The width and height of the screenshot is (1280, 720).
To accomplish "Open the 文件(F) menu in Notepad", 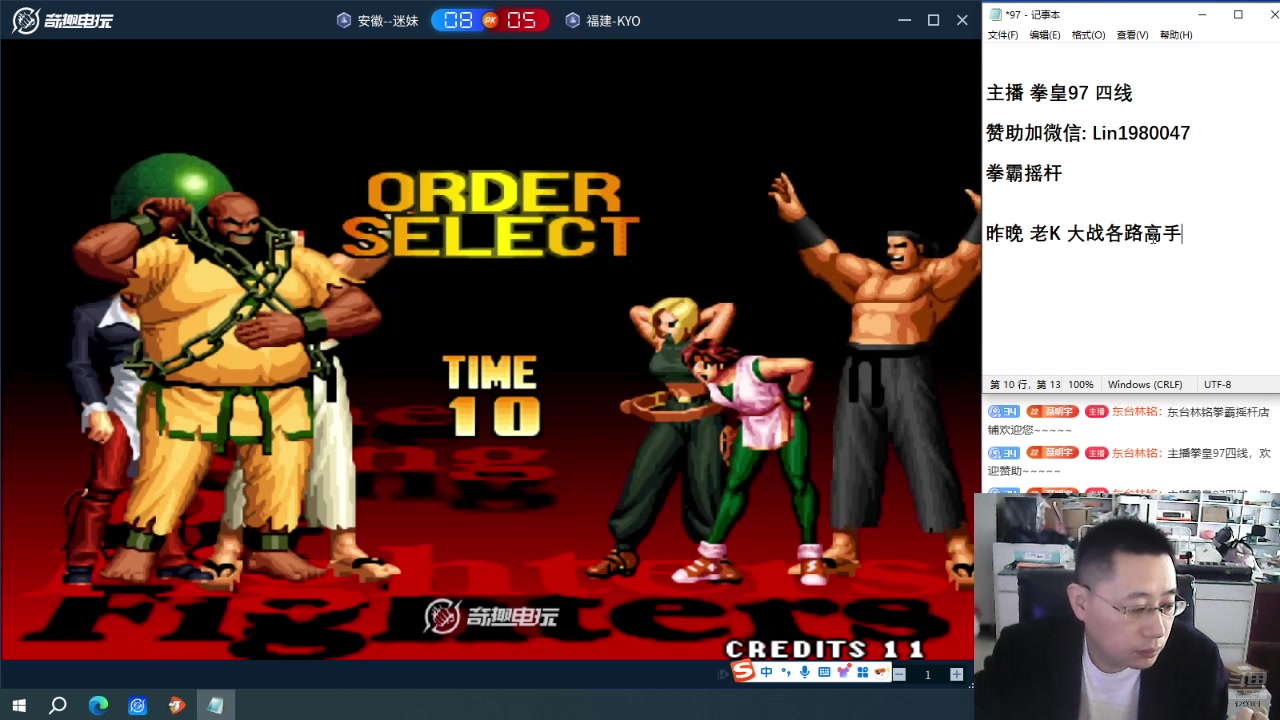I will coord(1003,35).
